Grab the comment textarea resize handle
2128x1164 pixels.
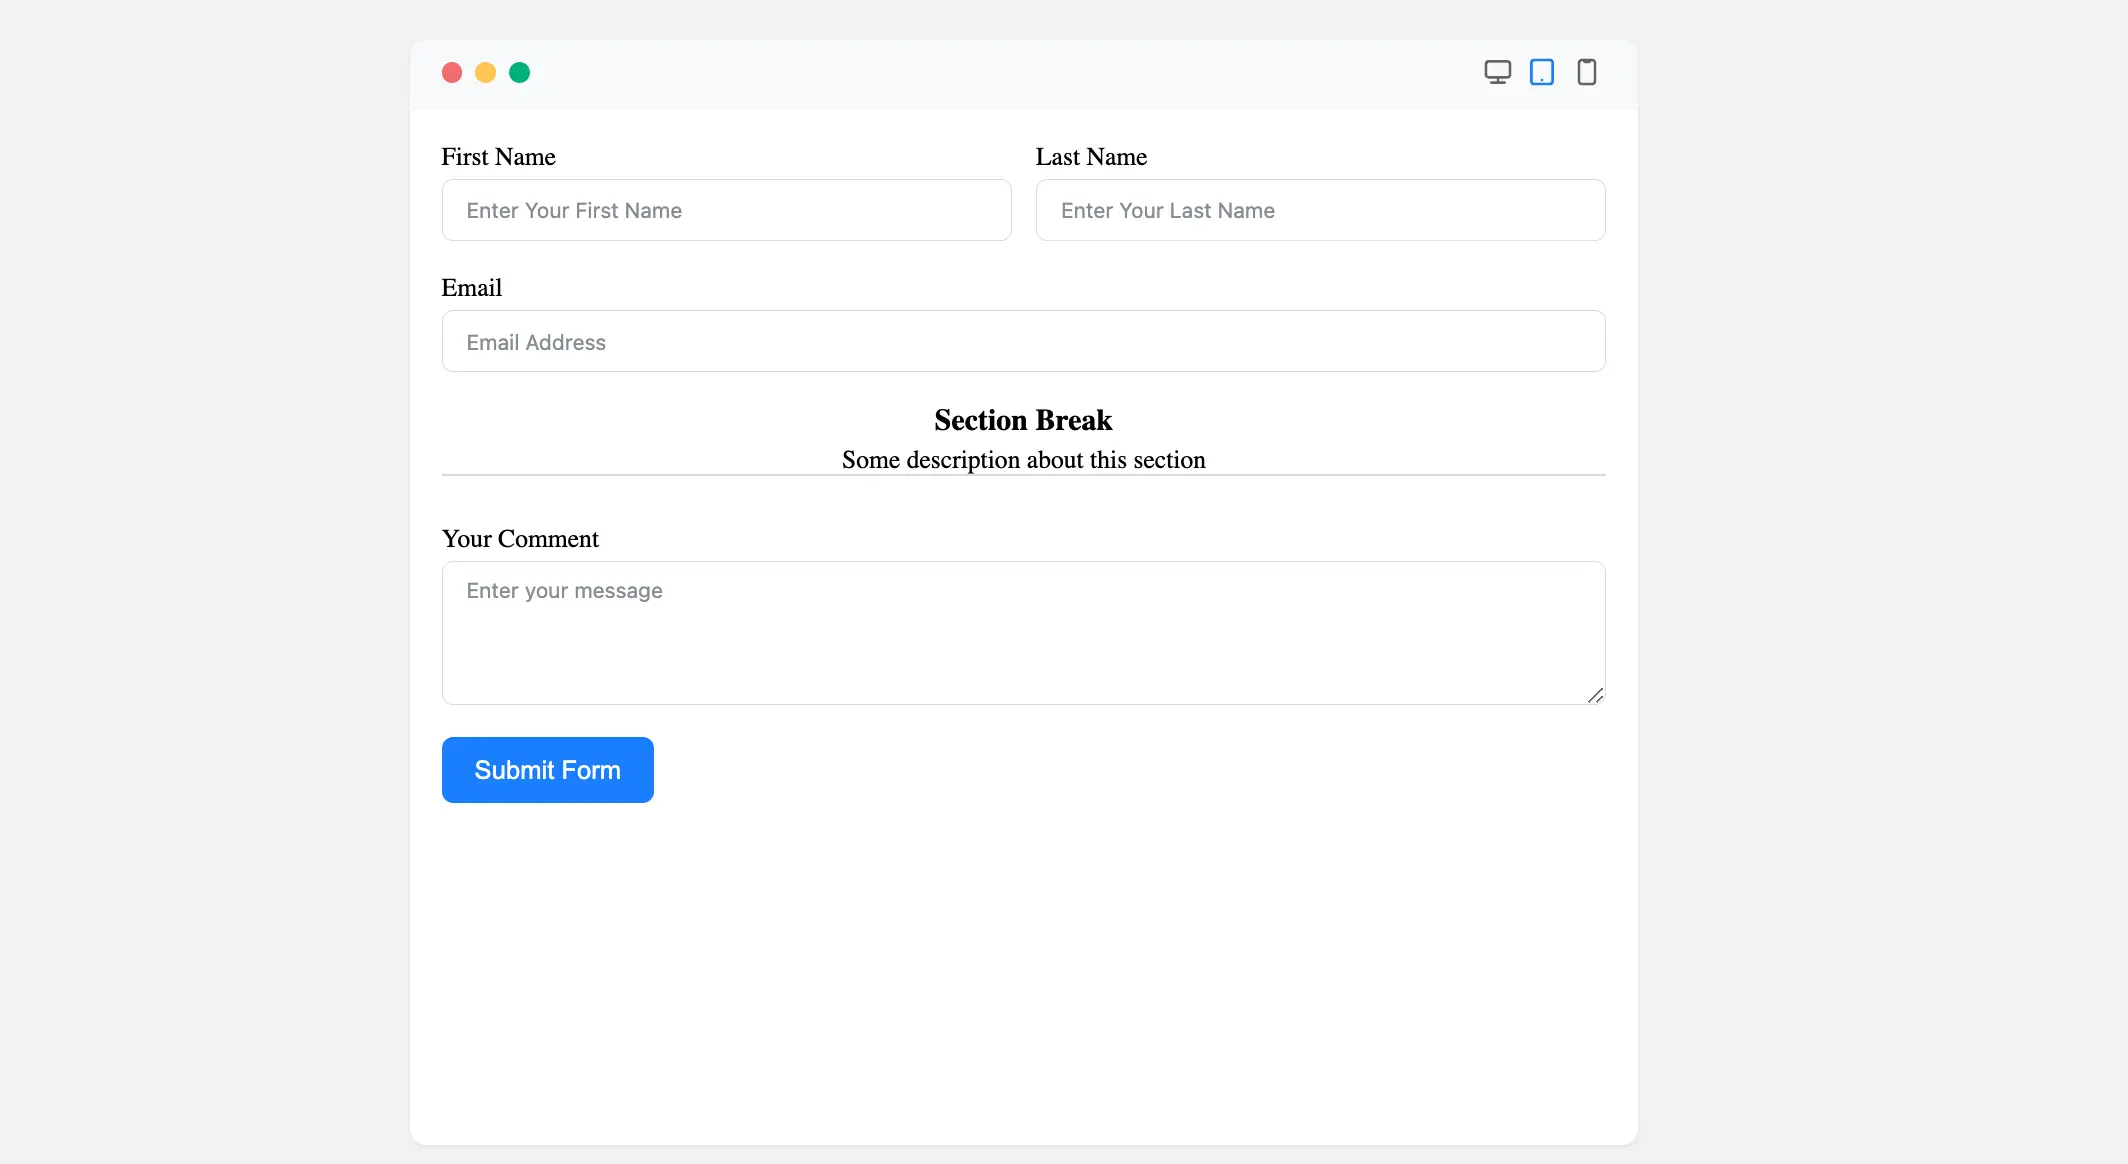pos(1595,695)
